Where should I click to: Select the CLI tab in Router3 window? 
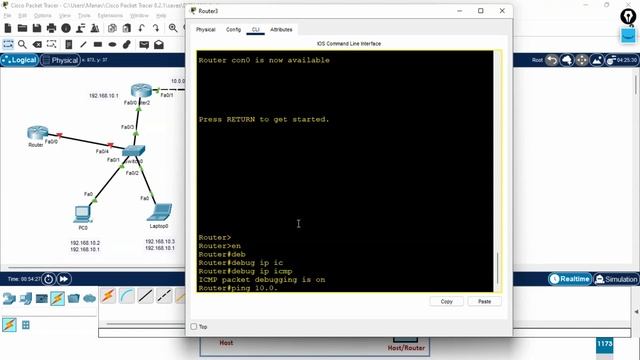[x=256, y=30]
